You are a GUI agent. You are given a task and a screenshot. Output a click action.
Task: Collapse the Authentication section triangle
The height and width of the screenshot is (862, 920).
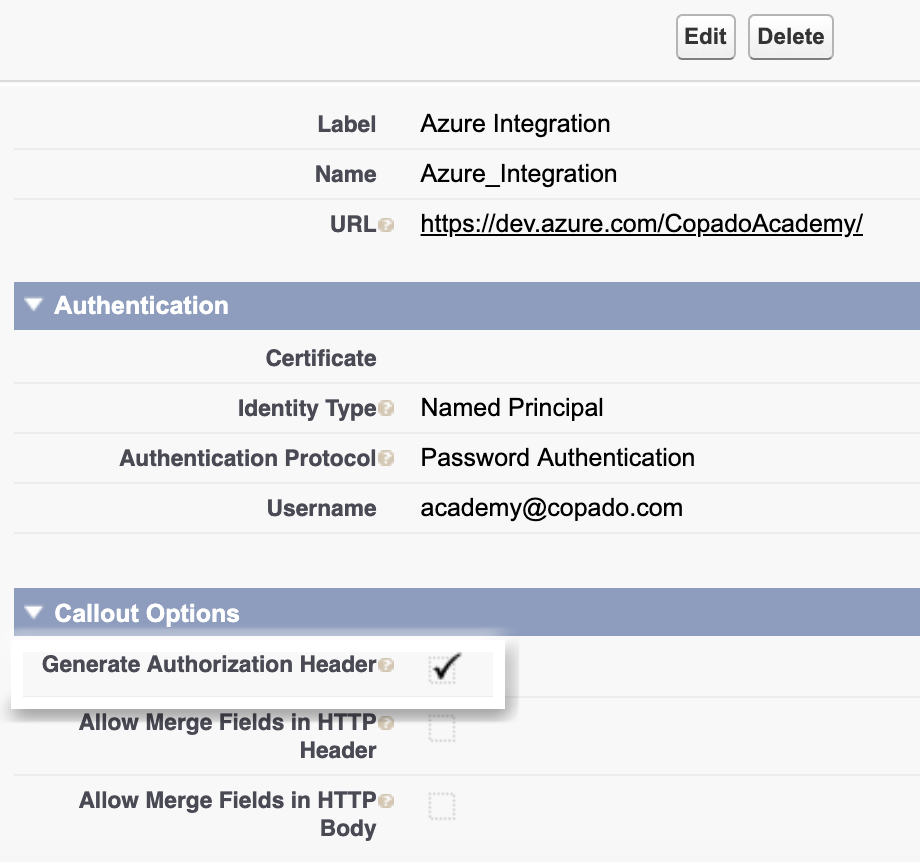coord(34,305)
